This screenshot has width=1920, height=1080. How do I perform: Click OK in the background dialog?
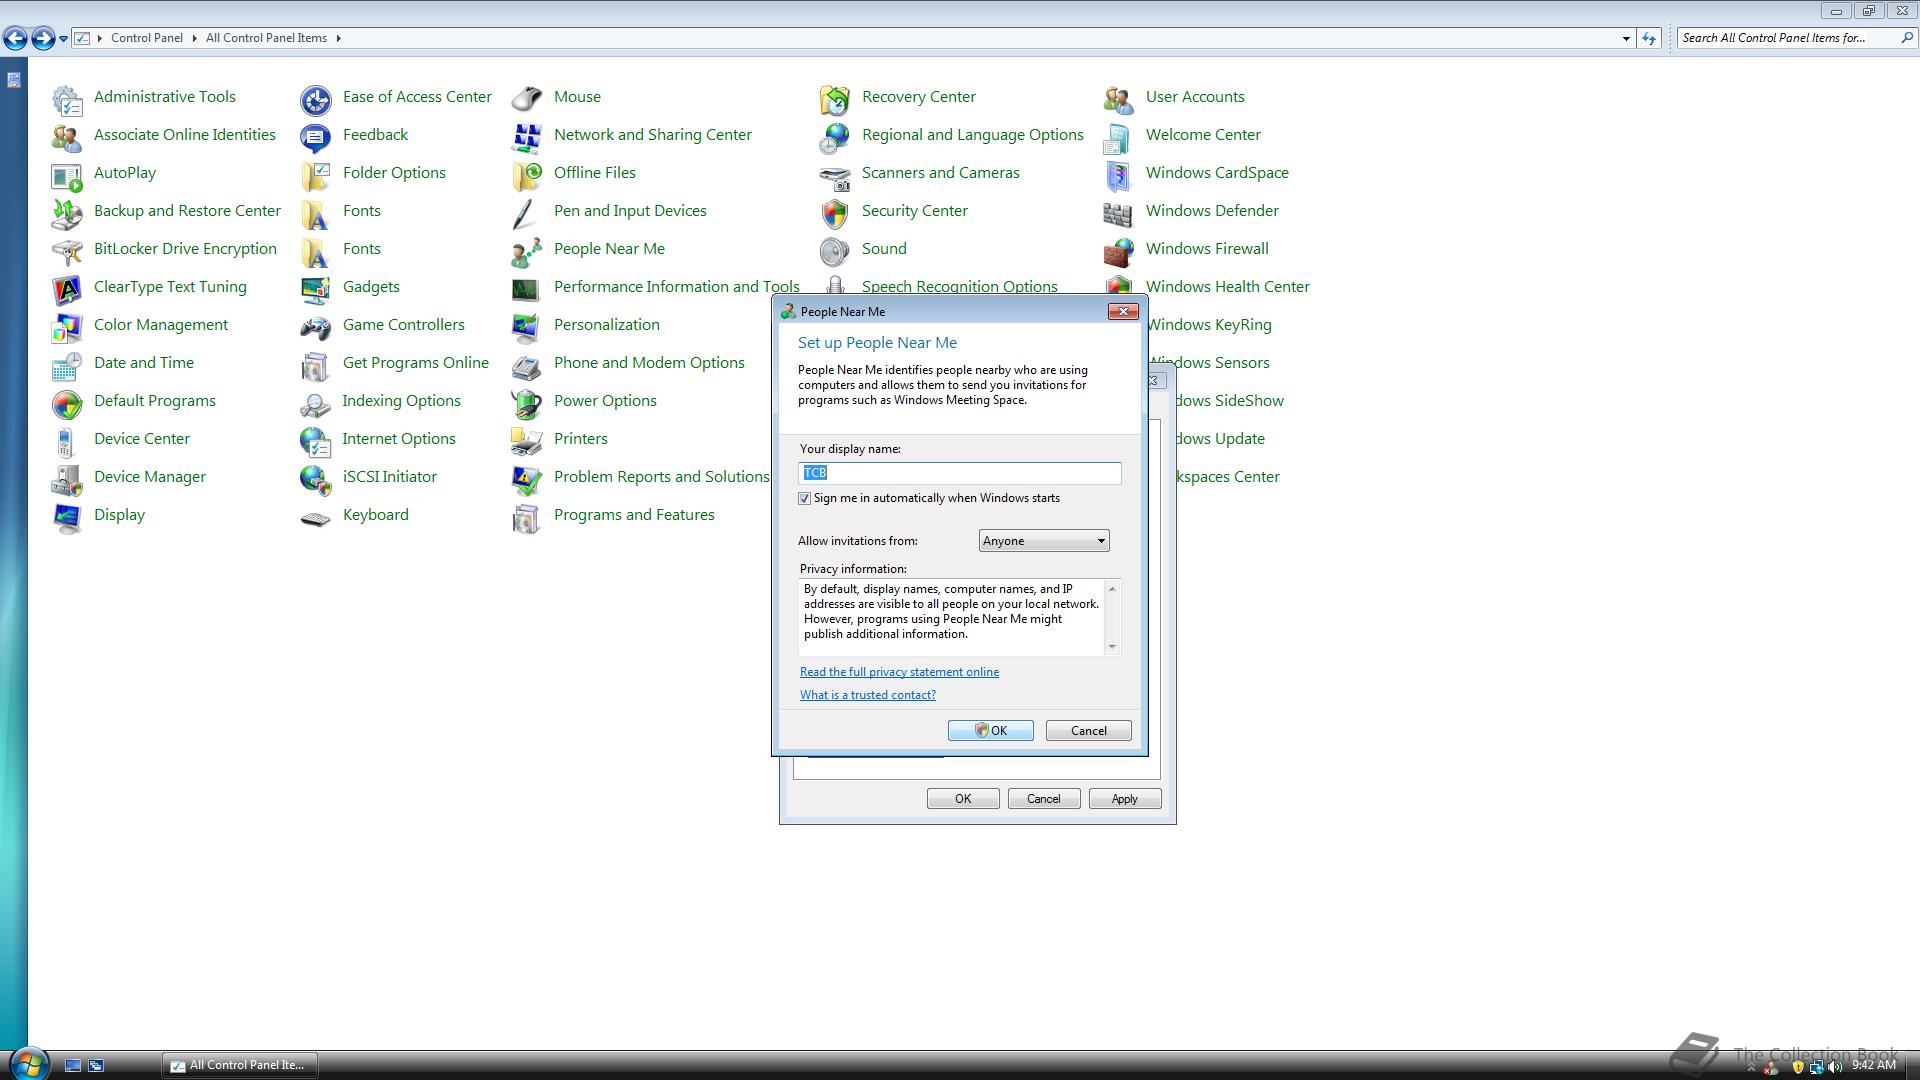[962, 799]
